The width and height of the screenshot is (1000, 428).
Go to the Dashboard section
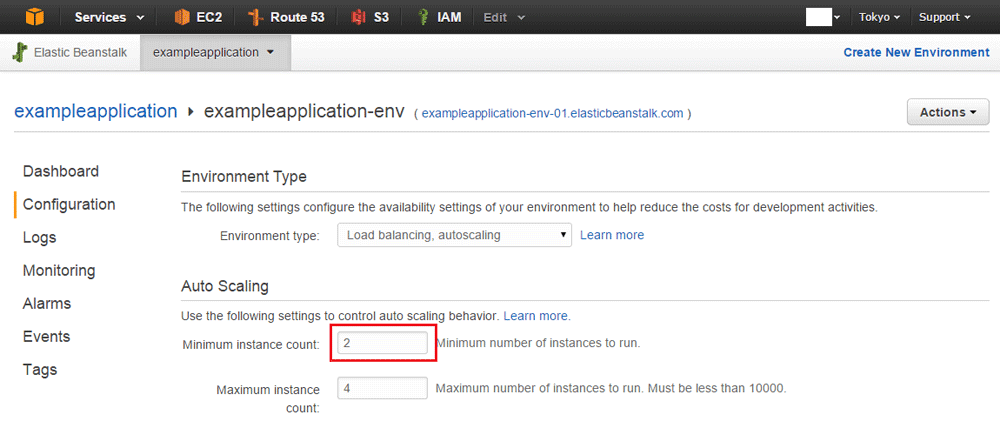pyautogui.click(x=61, y=172)
